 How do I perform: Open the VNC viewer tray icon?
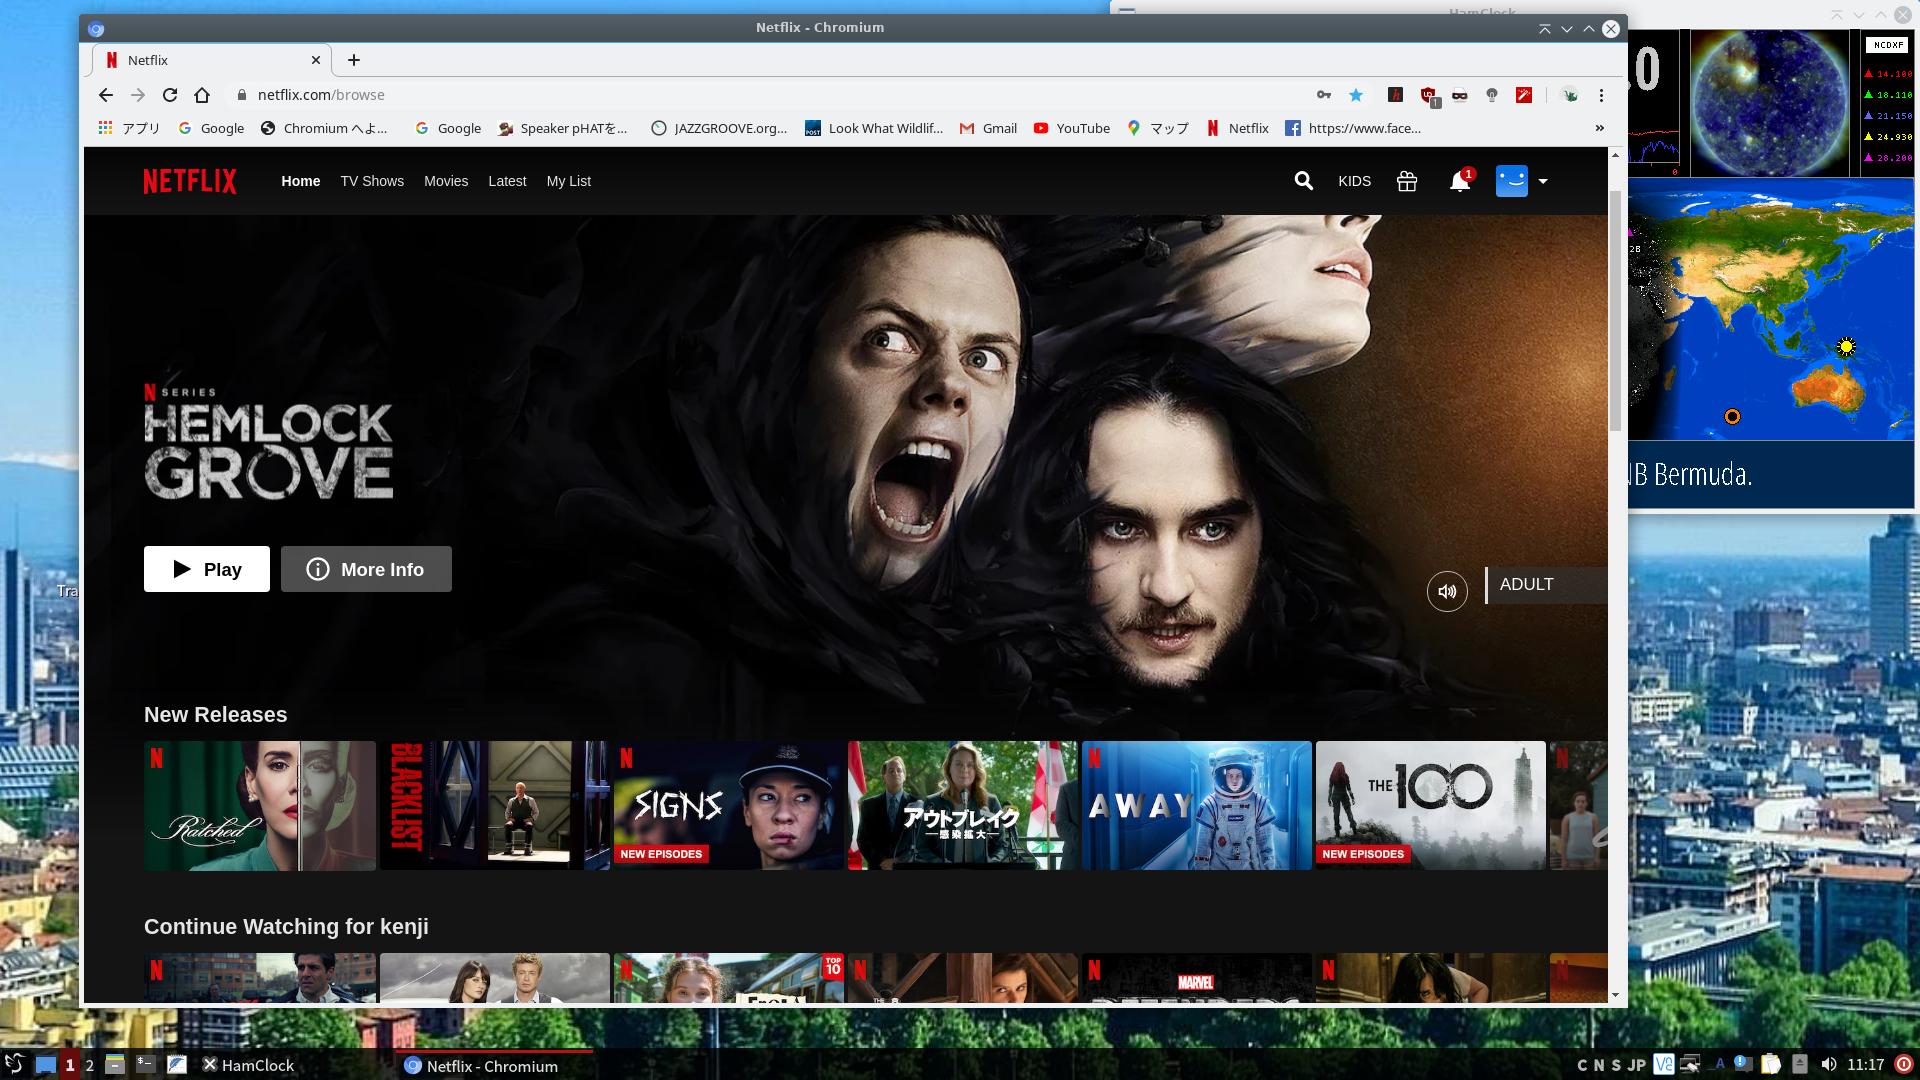[x=1663, y=1065]
